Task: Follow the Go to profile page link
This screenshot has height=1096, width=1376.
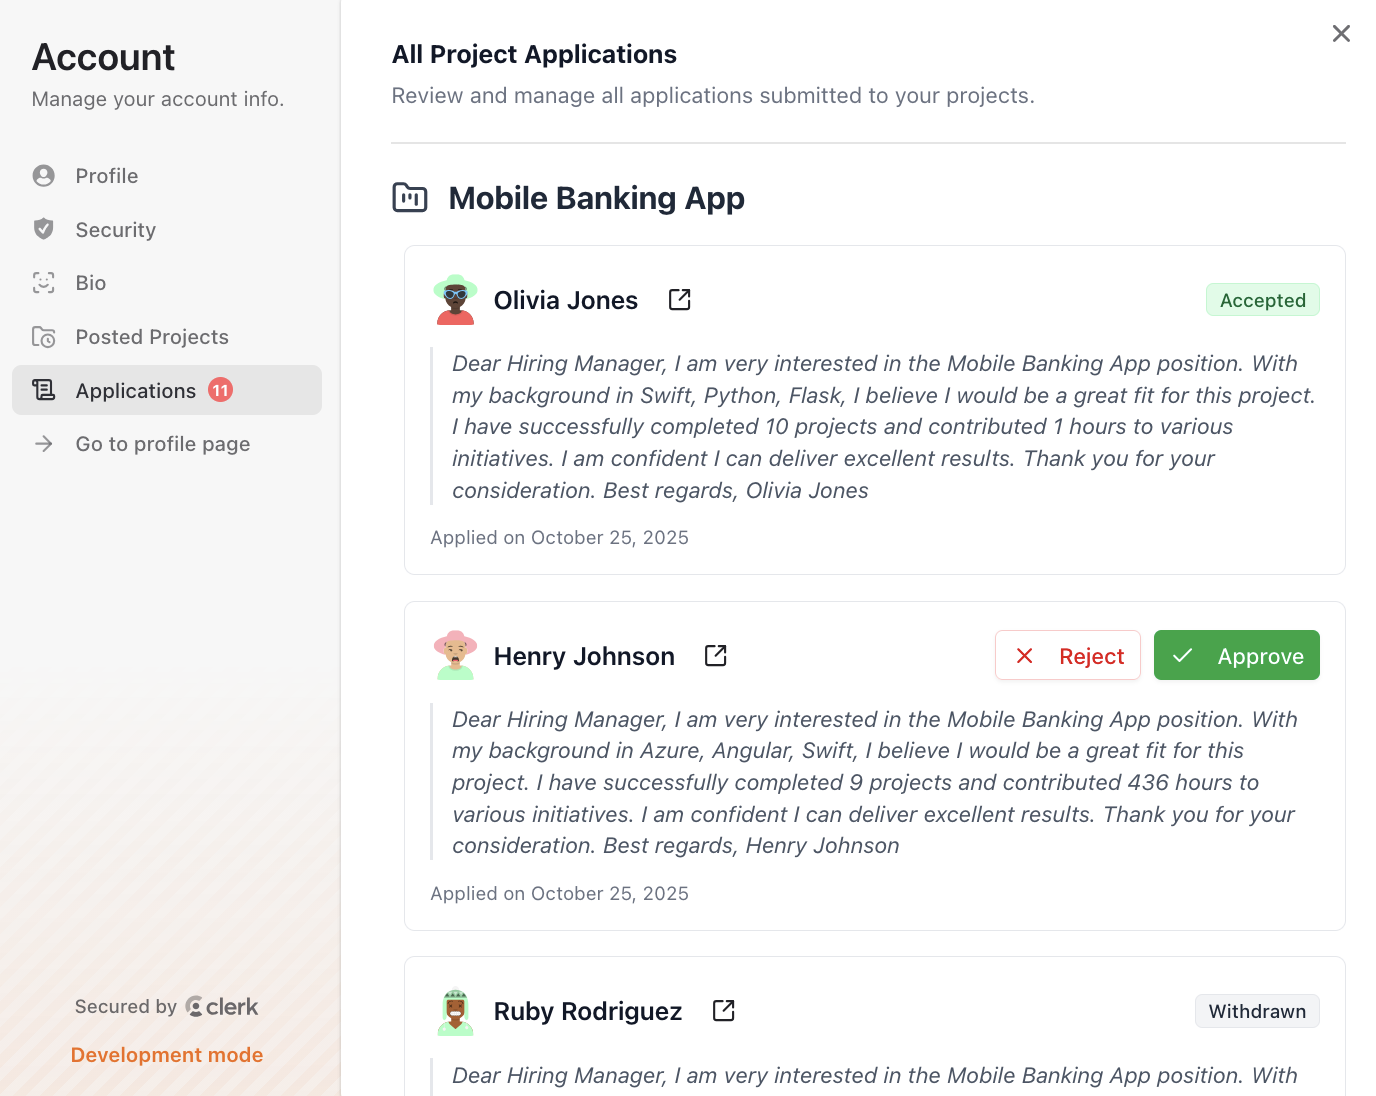Action: (x=163, y=444)
